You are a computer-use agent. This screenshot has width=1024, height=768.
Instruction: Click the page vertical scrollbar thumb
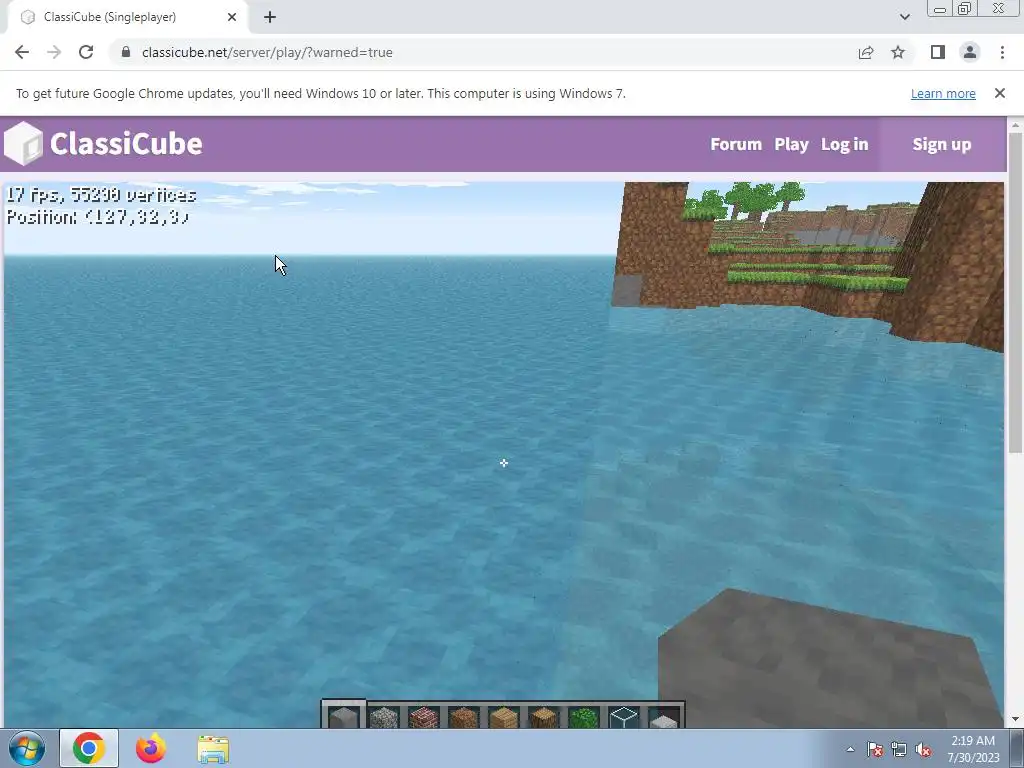(x=1015, y=292)
